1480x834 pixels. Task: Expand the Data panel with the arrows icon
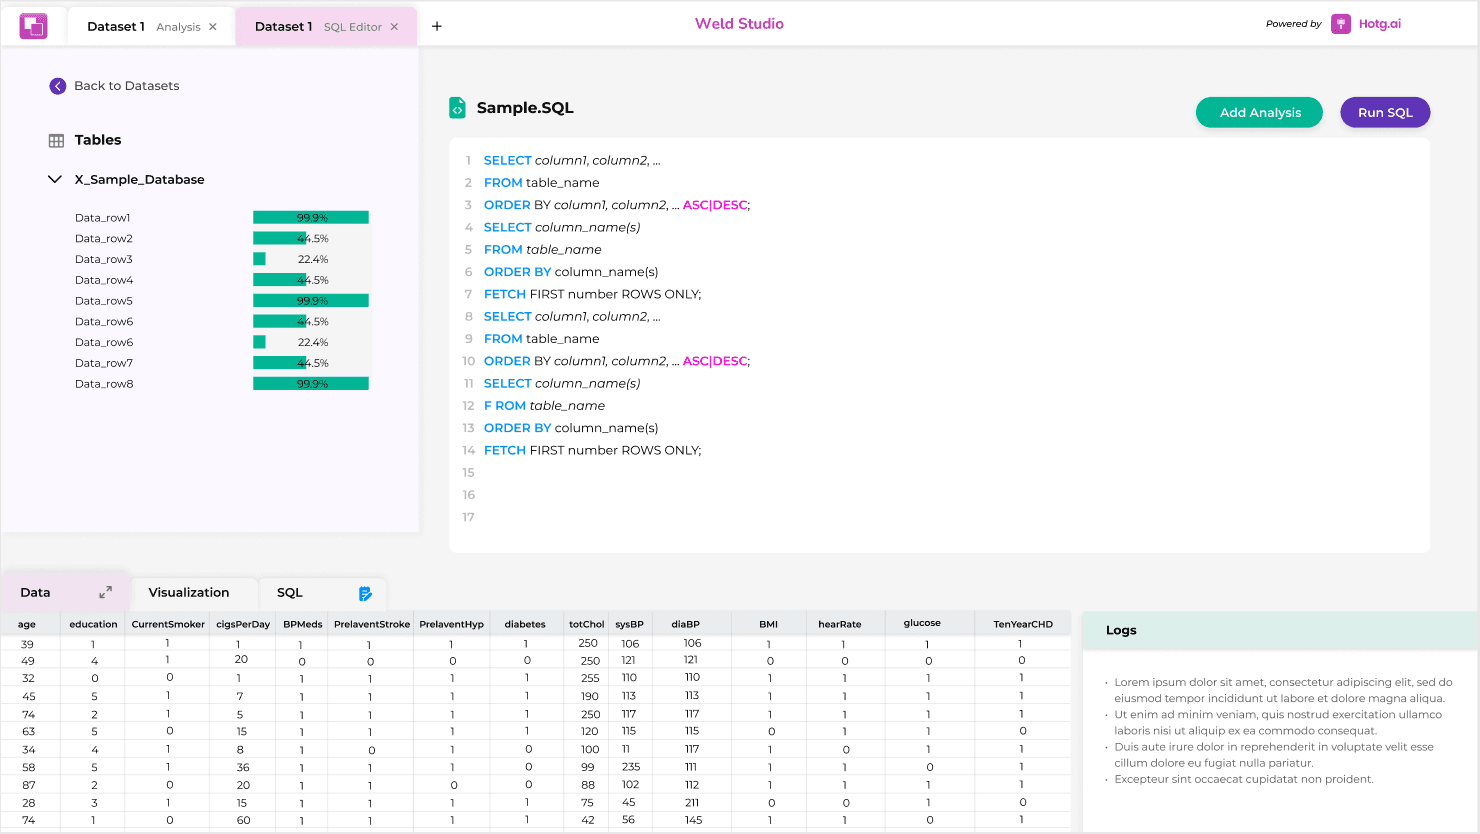[x=106, y=593]
